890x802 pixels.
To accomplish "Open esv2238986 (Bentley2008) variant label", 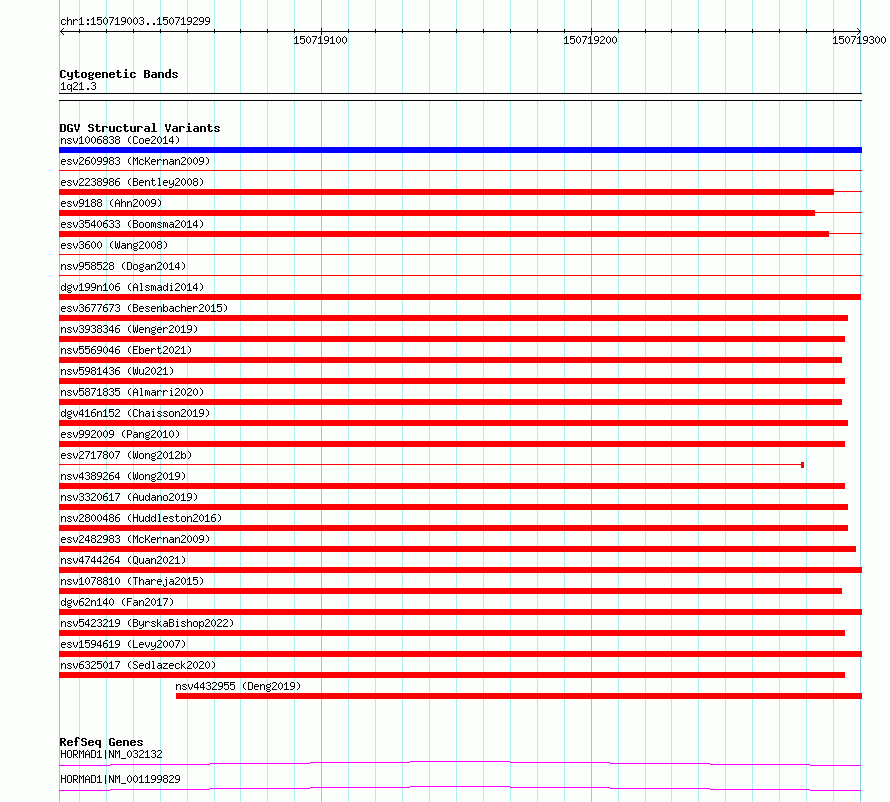I will [x=132, y=182].
